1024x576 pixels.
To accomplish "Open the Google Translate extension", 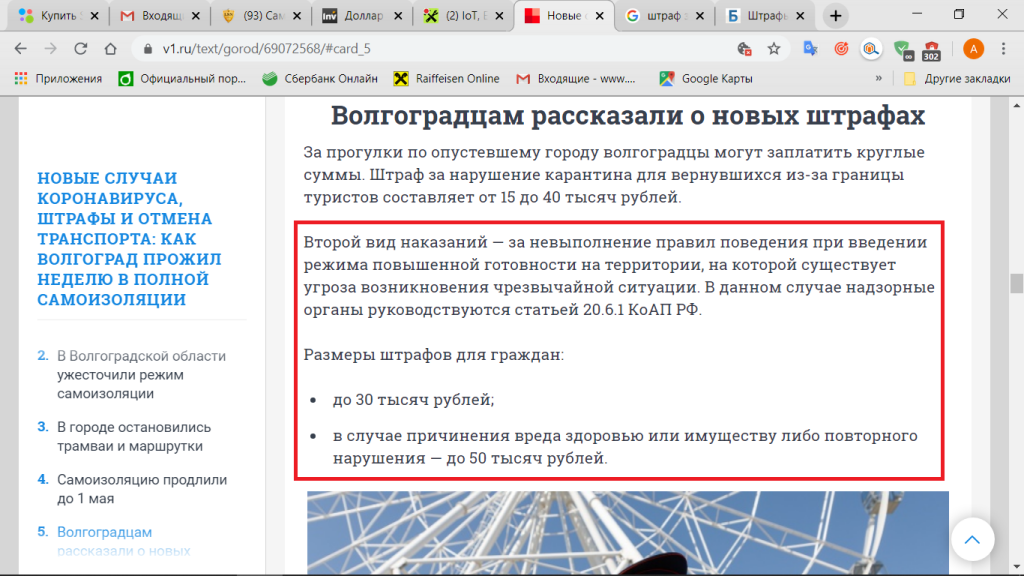I will click(809, 48).
